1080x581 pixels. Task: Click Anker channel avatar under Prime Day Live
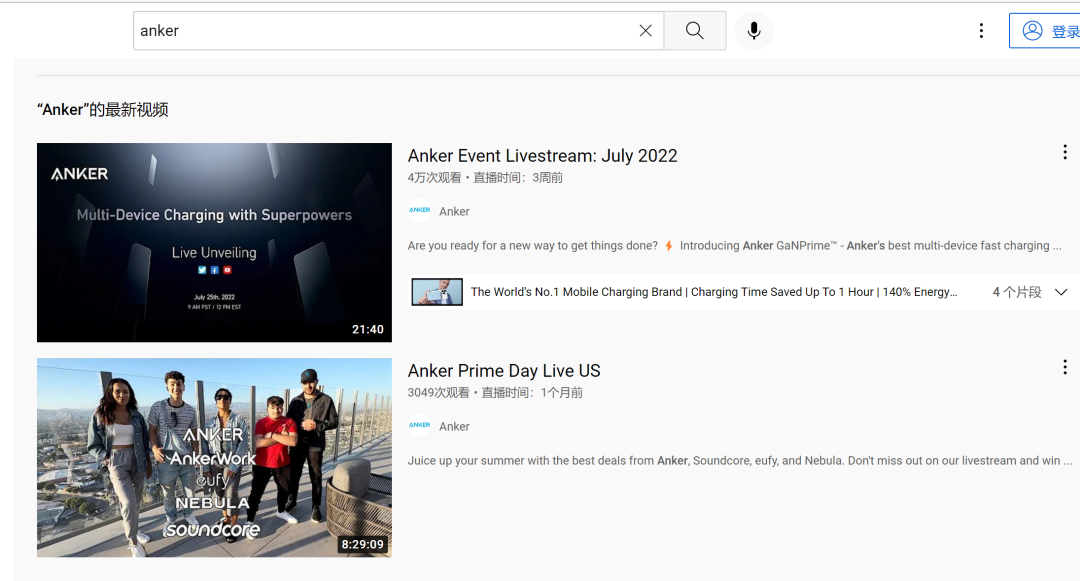click(419, 425)
